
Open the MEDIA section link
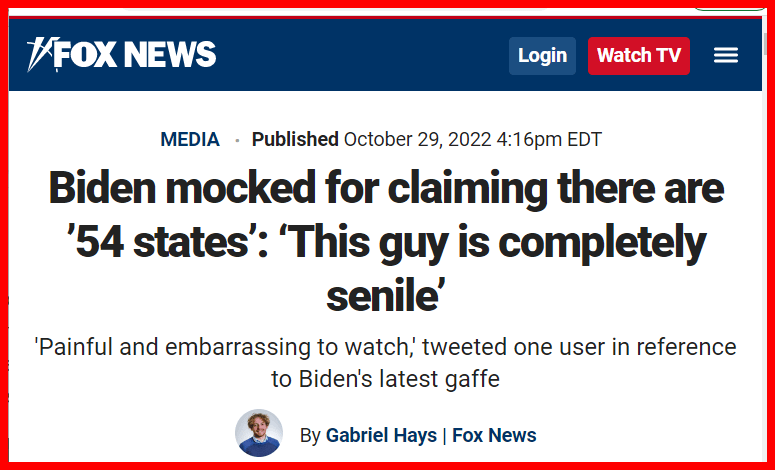190,140
